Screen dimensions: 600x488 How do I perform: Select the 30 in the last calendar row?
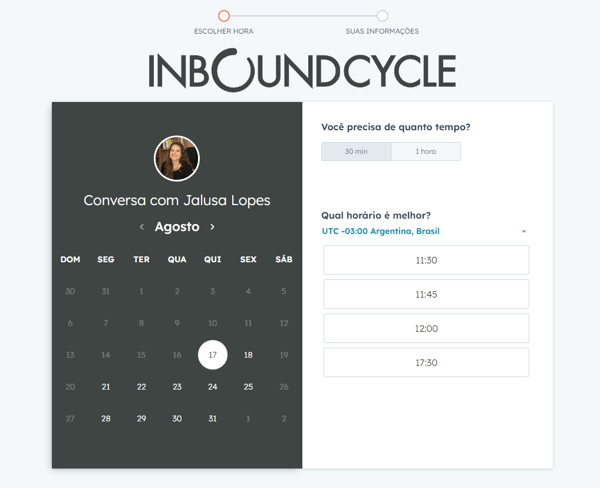click(x=177, y=419)
